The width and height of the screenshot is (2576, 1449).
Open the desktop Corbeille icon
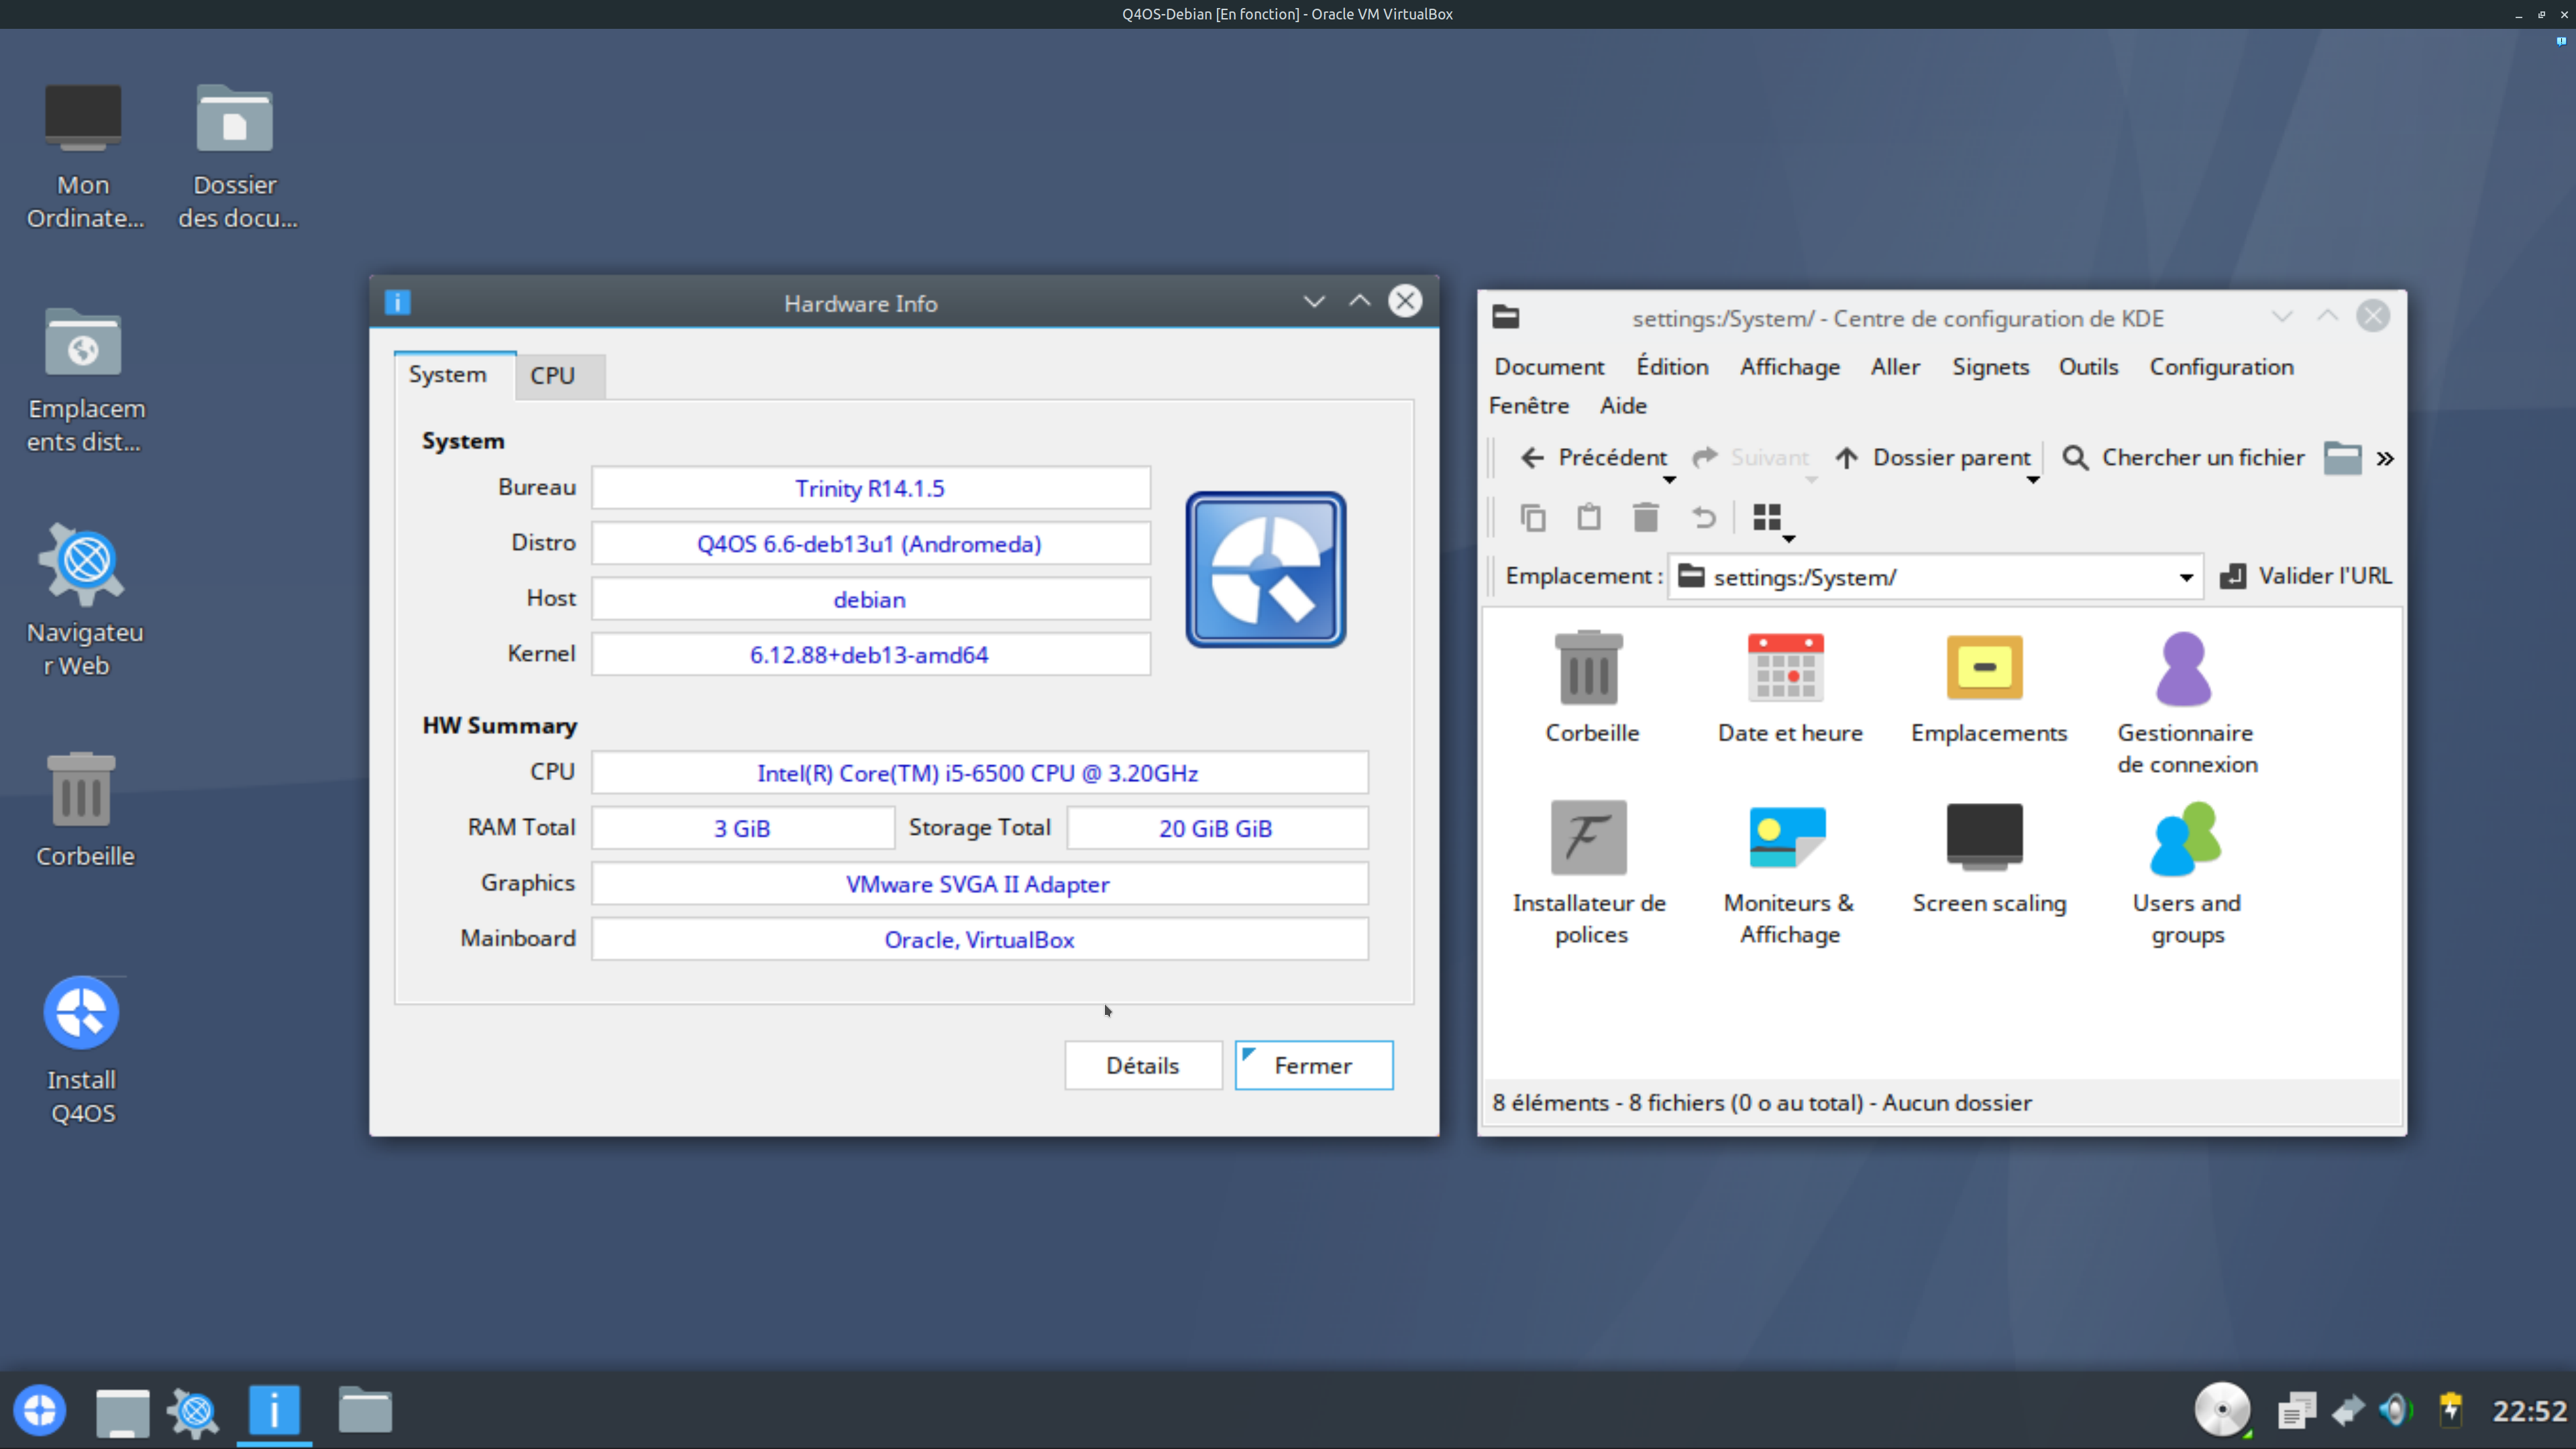click(x=85, y=810)
